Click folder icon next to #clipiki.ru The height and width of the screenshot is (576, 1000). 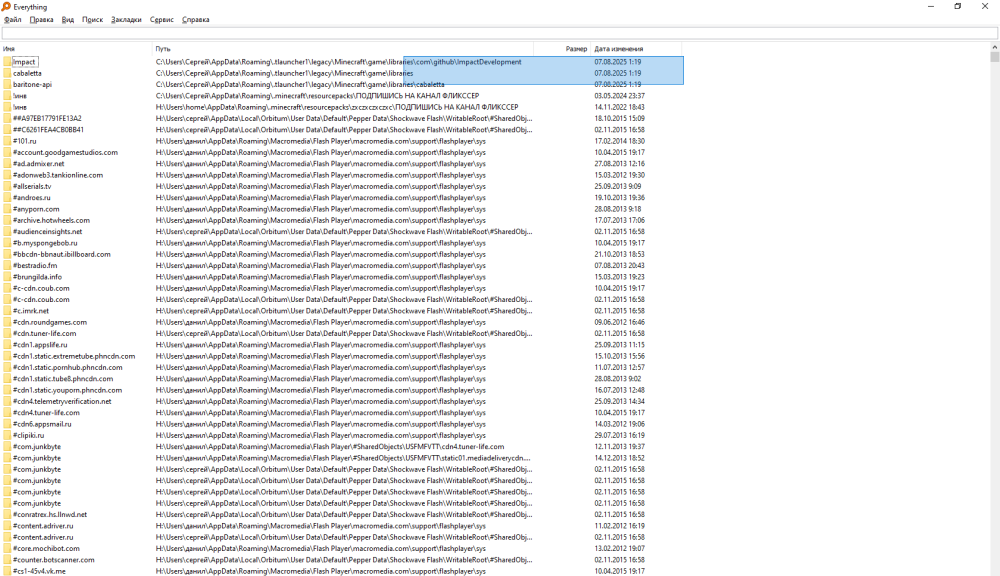tap(7, 436)
